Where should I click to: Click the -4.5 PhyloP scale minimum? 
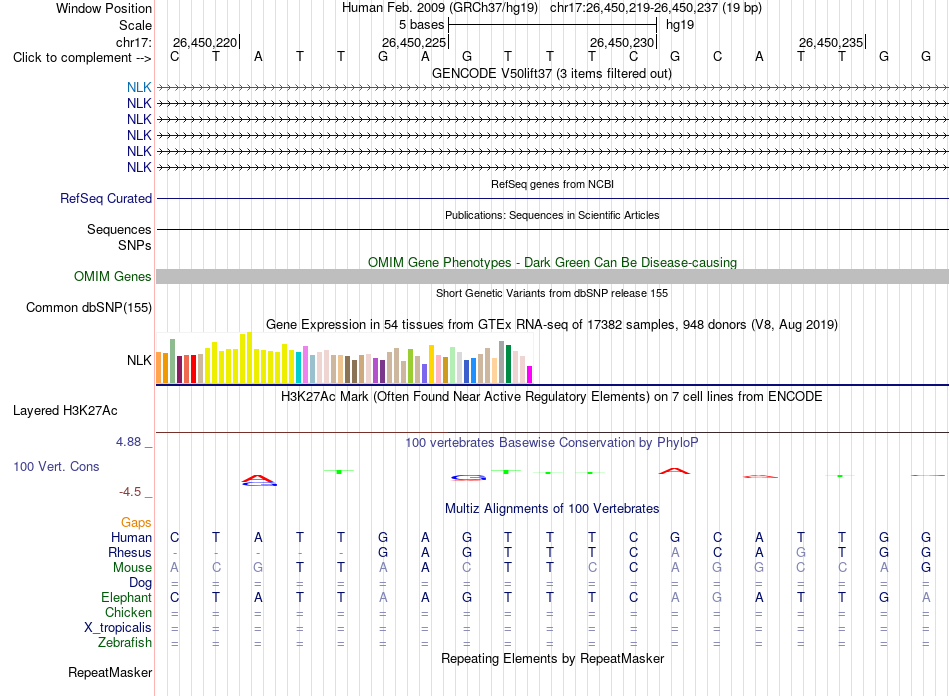[x=130, y=491]
